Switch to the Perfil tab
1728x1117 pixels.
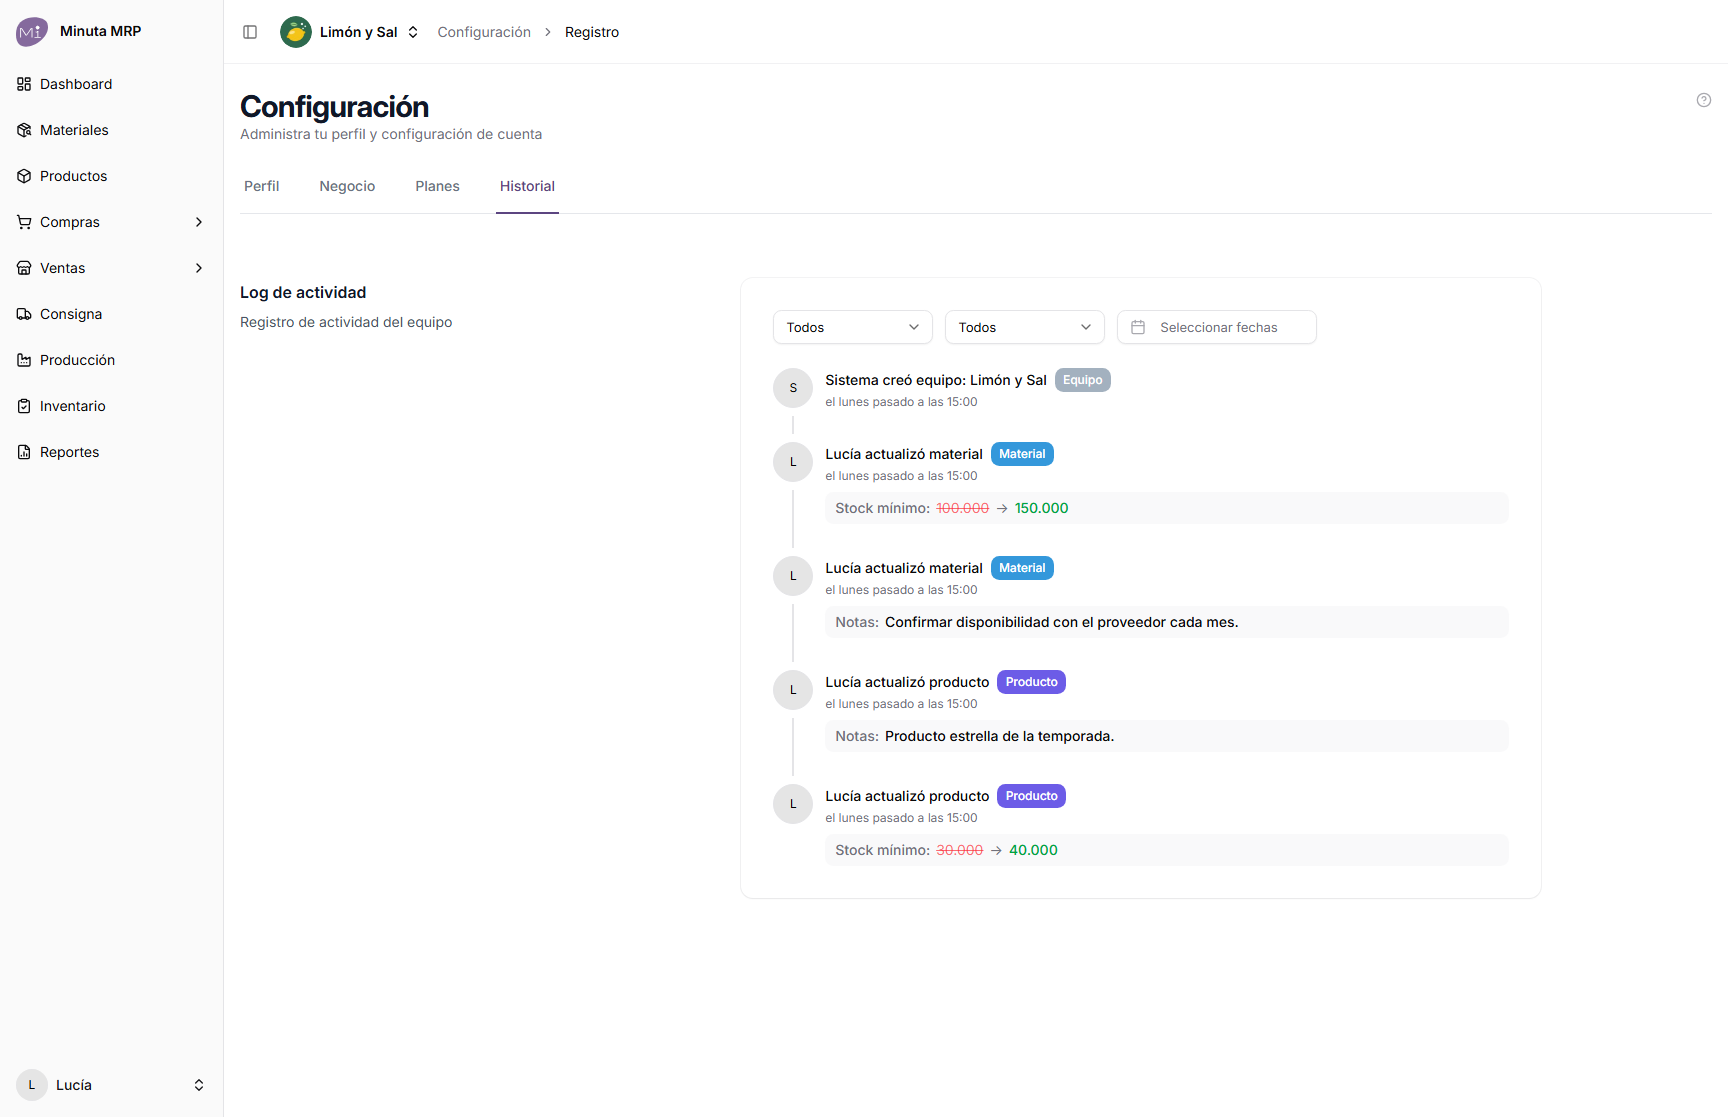pyautogui.click(x=262, y=186)
